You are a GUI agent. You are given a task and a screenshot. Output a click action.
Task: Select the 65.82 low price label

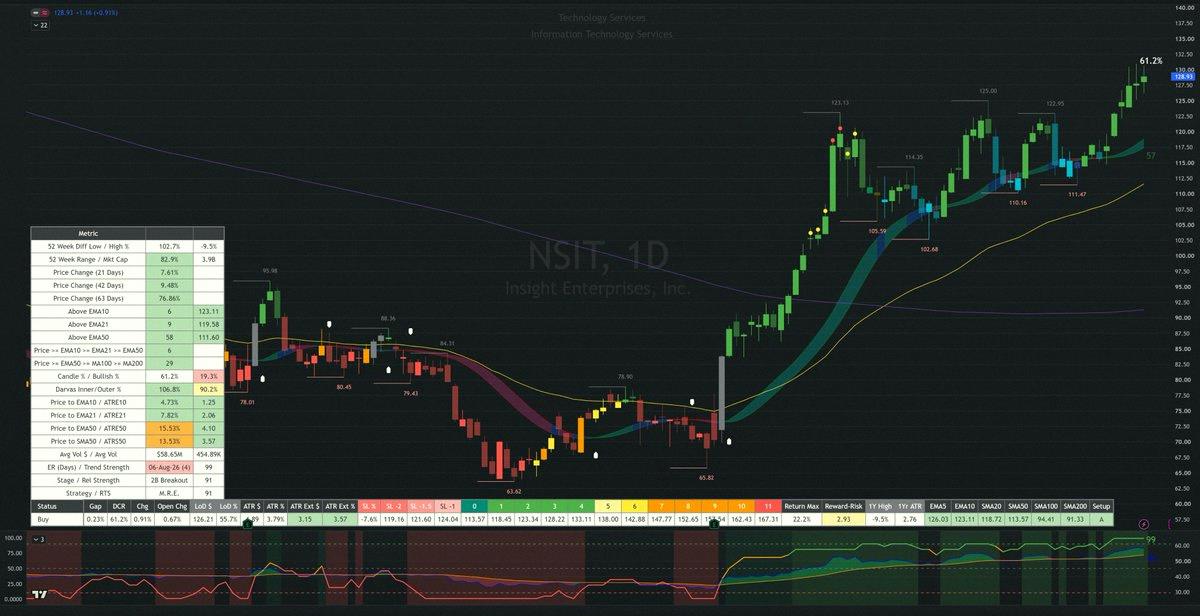708,478
